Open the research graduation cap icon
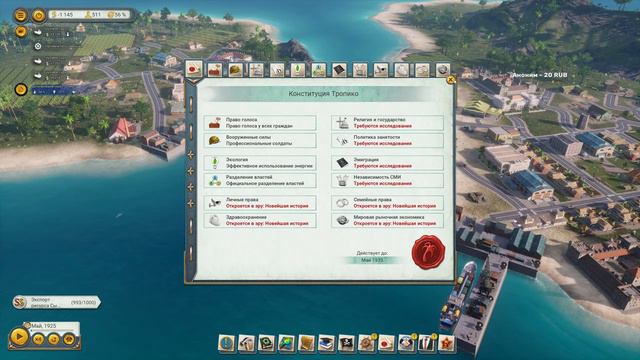The width and height of the screenshot is (640, 360). [327, 343]
